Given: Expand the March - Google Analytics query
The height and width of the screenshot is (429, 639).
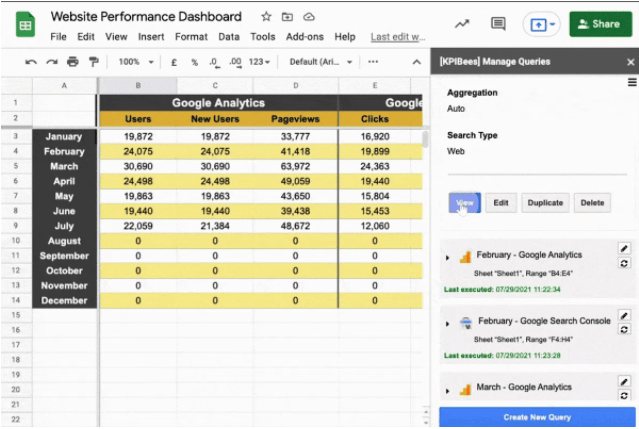Looking at the screenshot, I should tap(447, 388).
